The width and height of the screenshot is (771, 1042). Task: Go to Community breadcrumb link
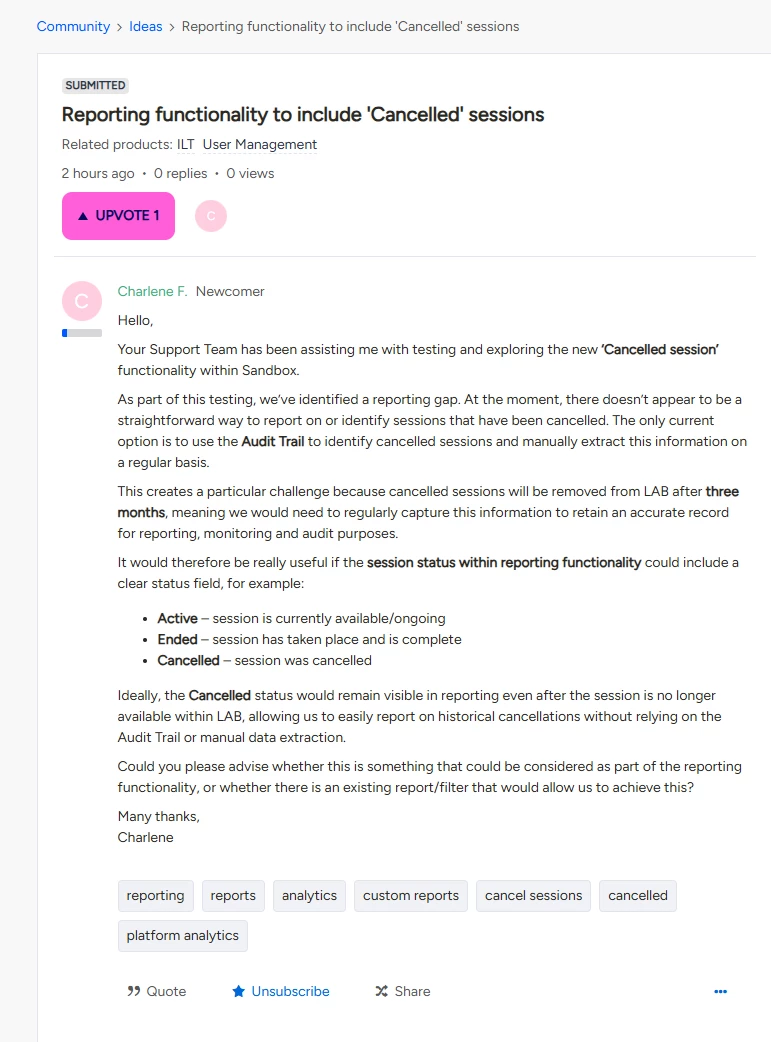[x=73, y=27]
